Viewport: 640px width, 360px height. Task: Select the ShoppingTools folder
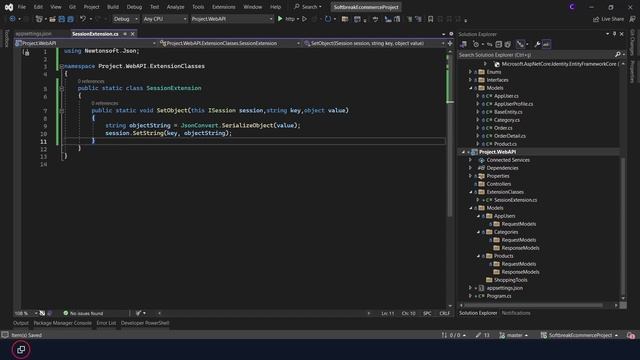[510, 280]
